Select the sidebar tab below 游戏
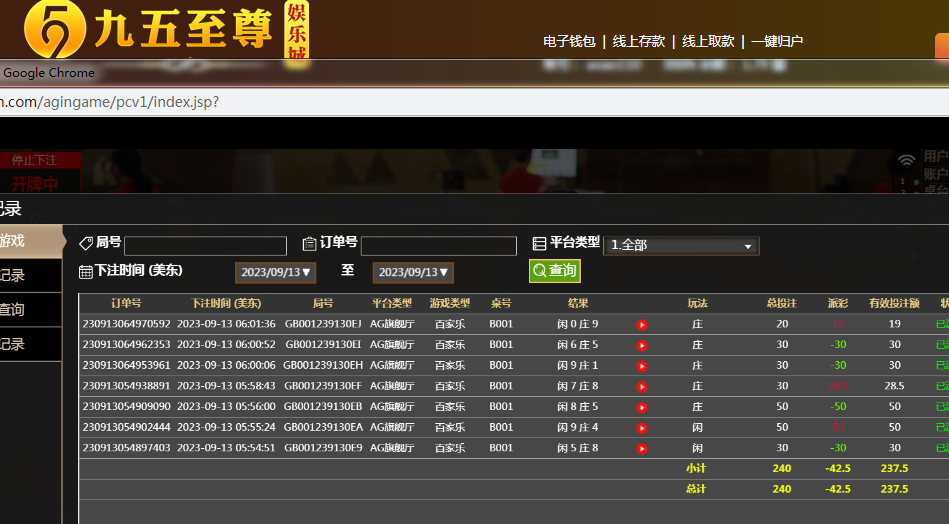This screenshot has height=524, width=949. pos(30,275)
